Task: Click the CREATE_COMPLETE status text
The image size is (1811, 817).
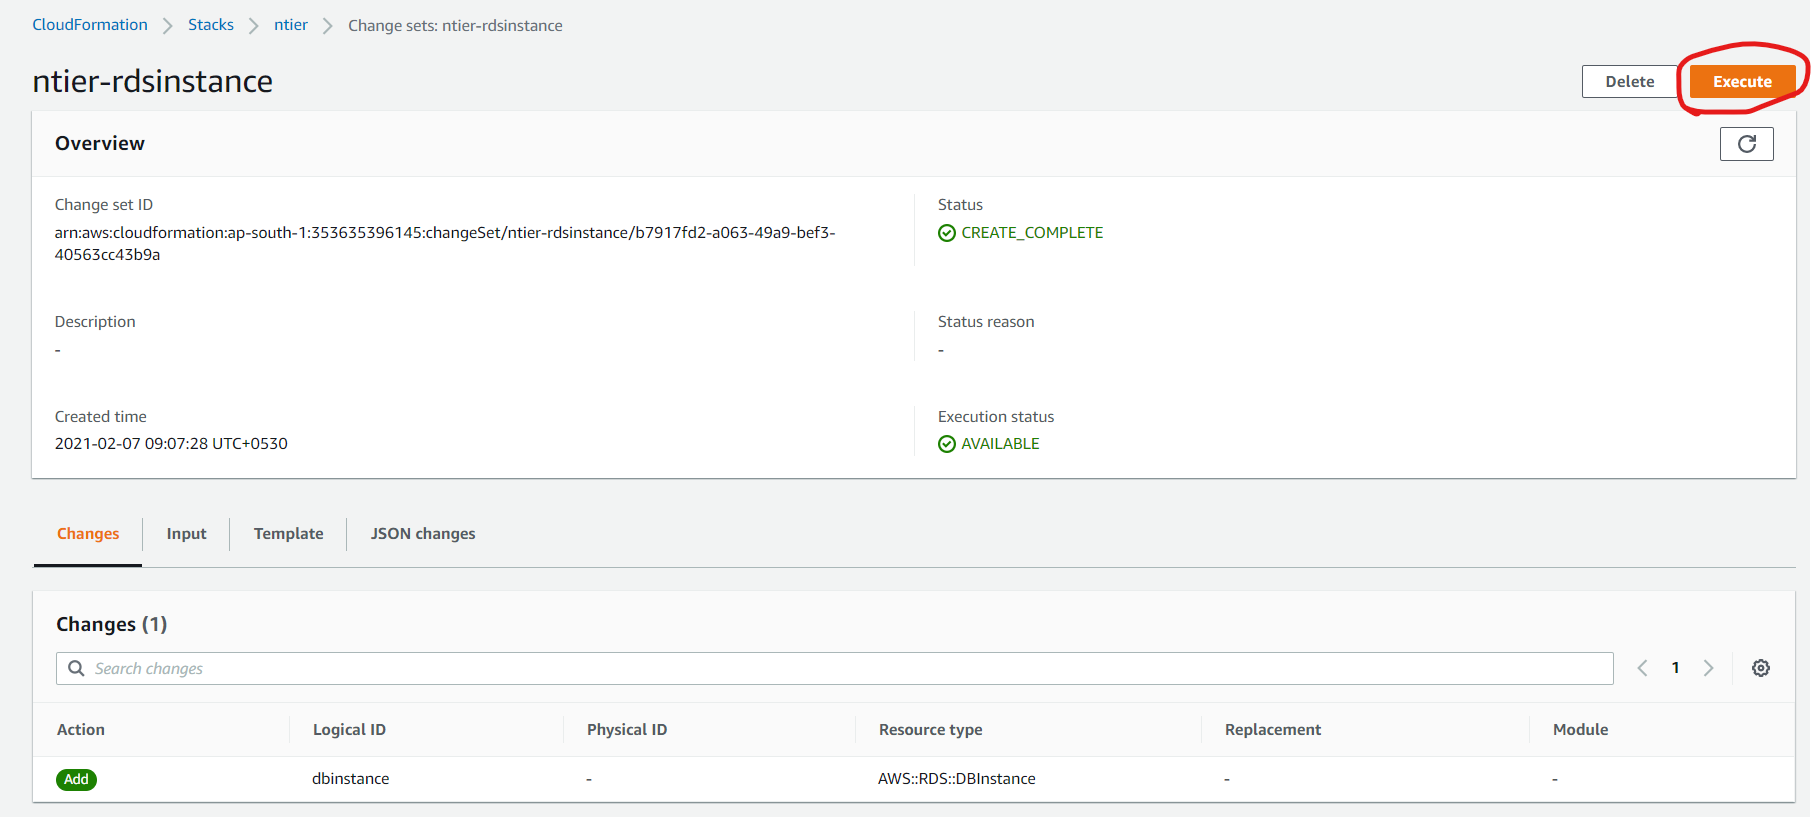Action: coord(1032,233)
